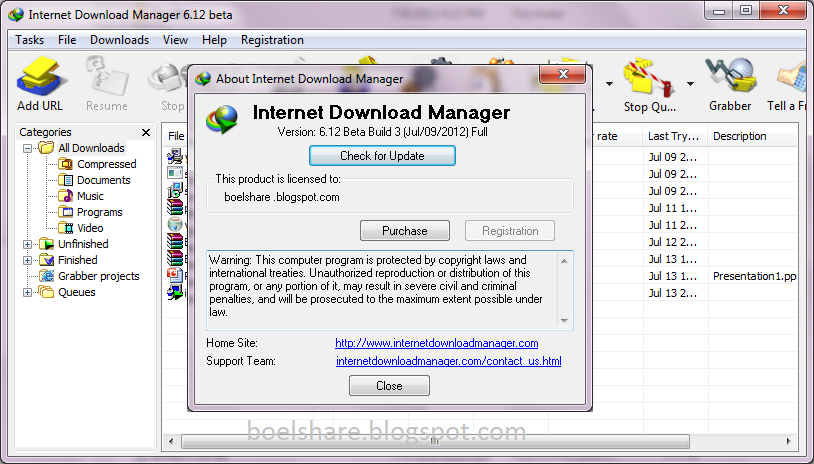Image resolution: width=814 pixels, height=464 pixels.
Task: Click the Close button in About dialog
Action: (389, 386)
